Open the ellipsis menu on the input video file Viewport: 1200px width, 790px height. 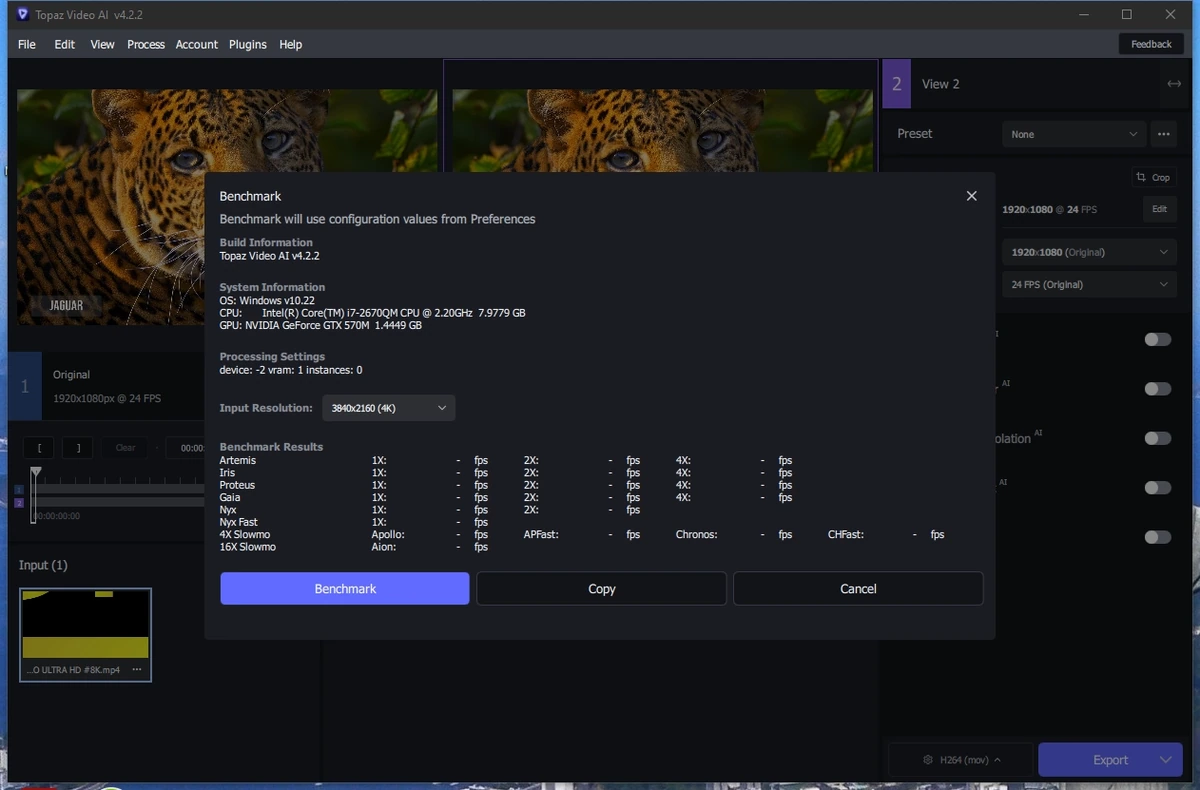137,670
